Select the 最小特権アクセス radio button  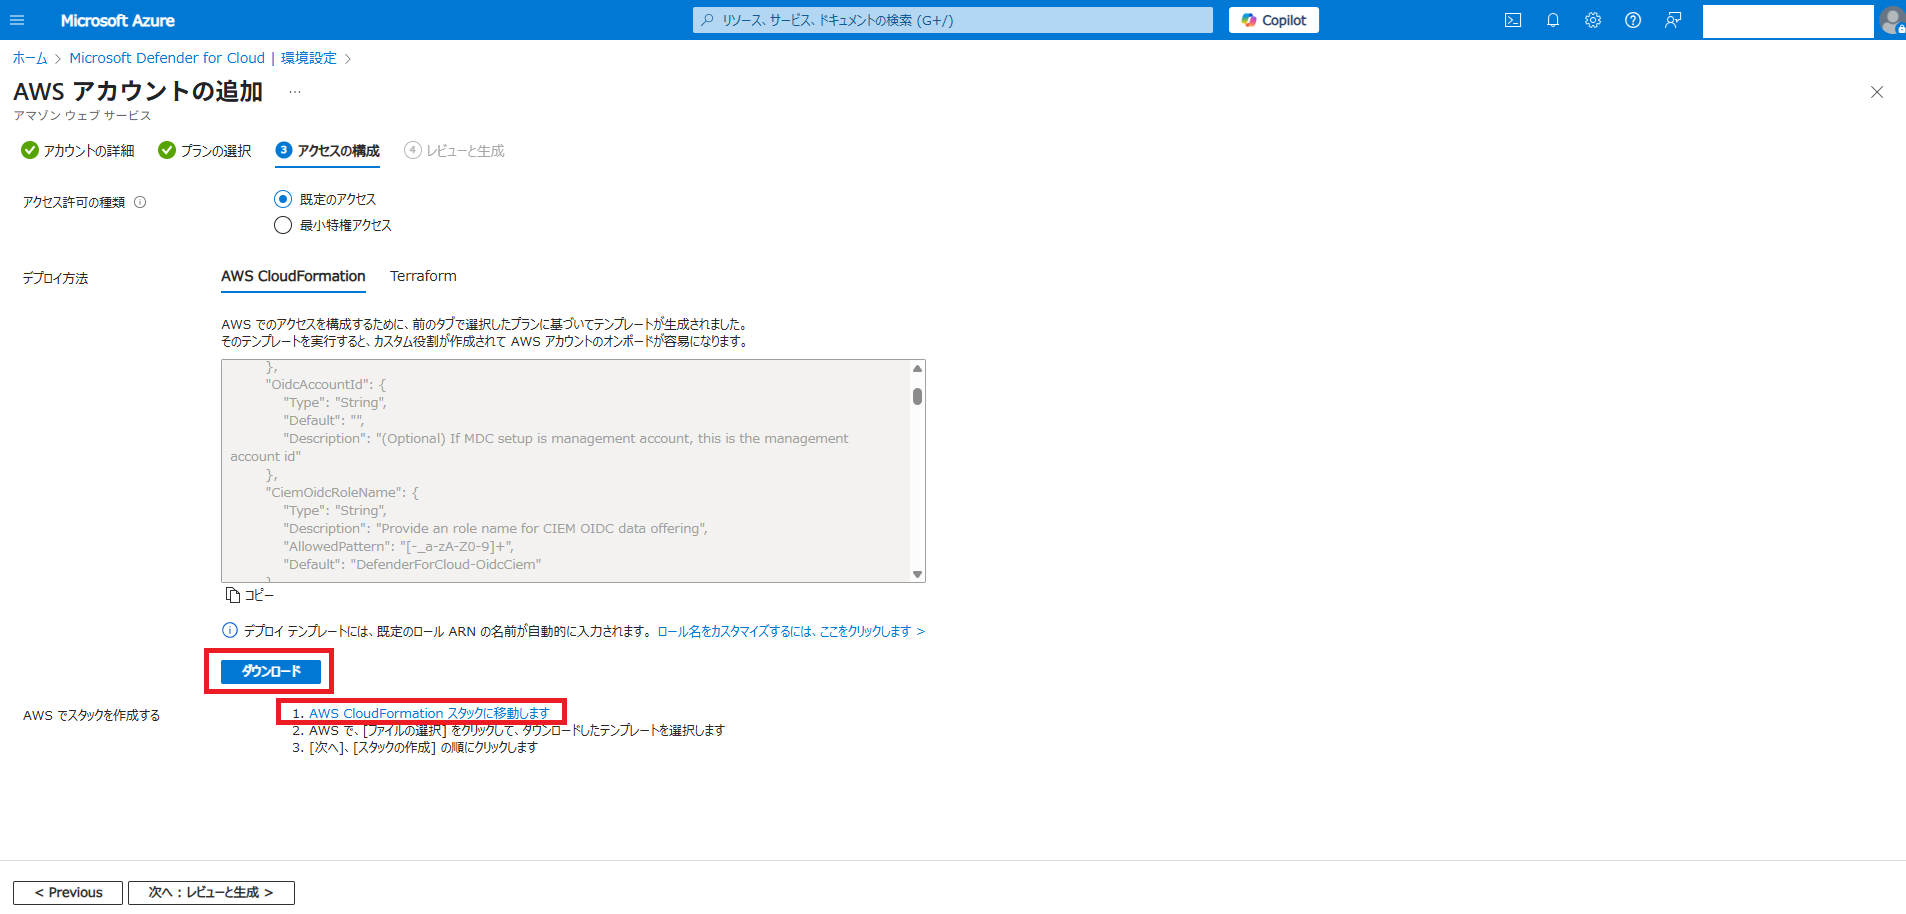283,225
